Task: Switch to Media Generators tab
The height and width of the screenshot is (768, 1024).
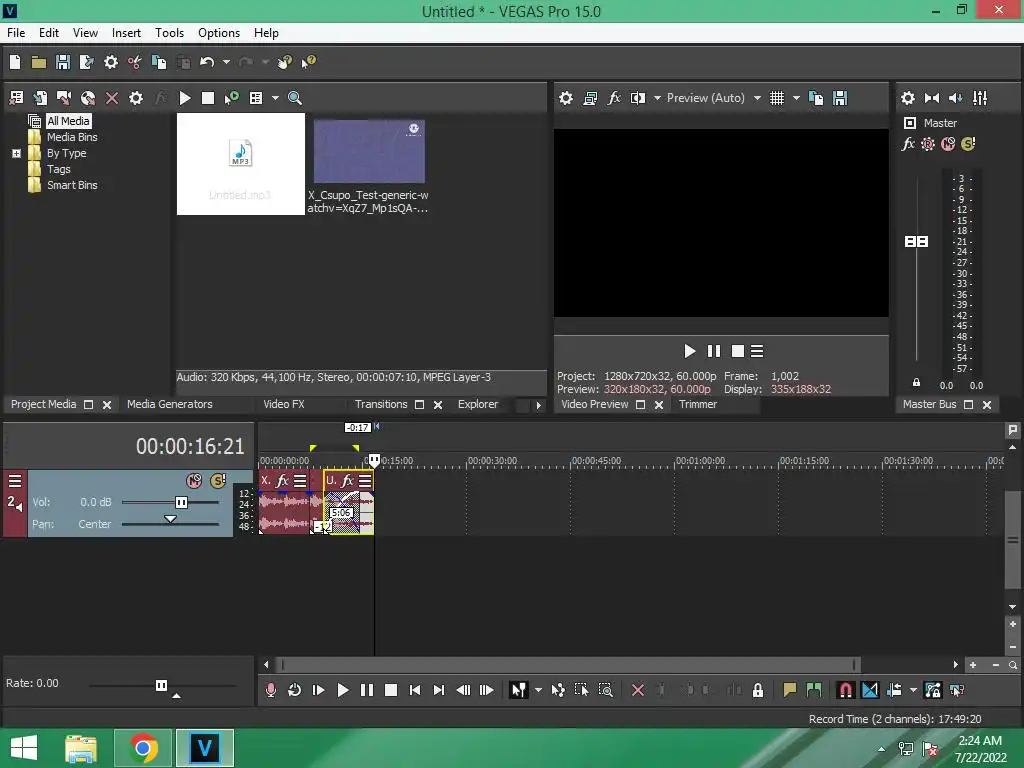Action: pyautogui.click(x=170, y=404)
